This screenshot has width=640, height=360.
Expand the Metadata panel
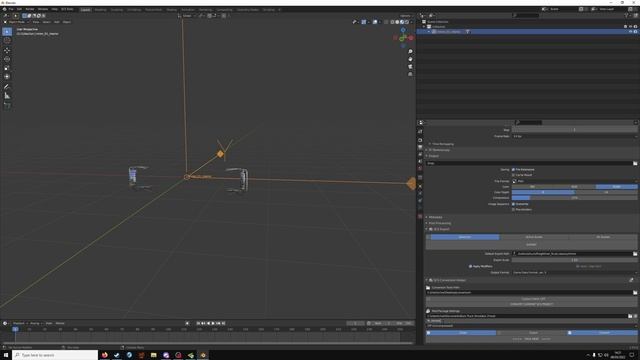click(x=434, y=217)
